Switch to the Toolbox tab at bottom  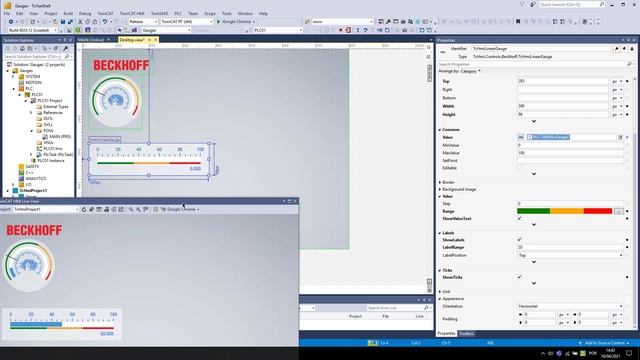point(466,334)
